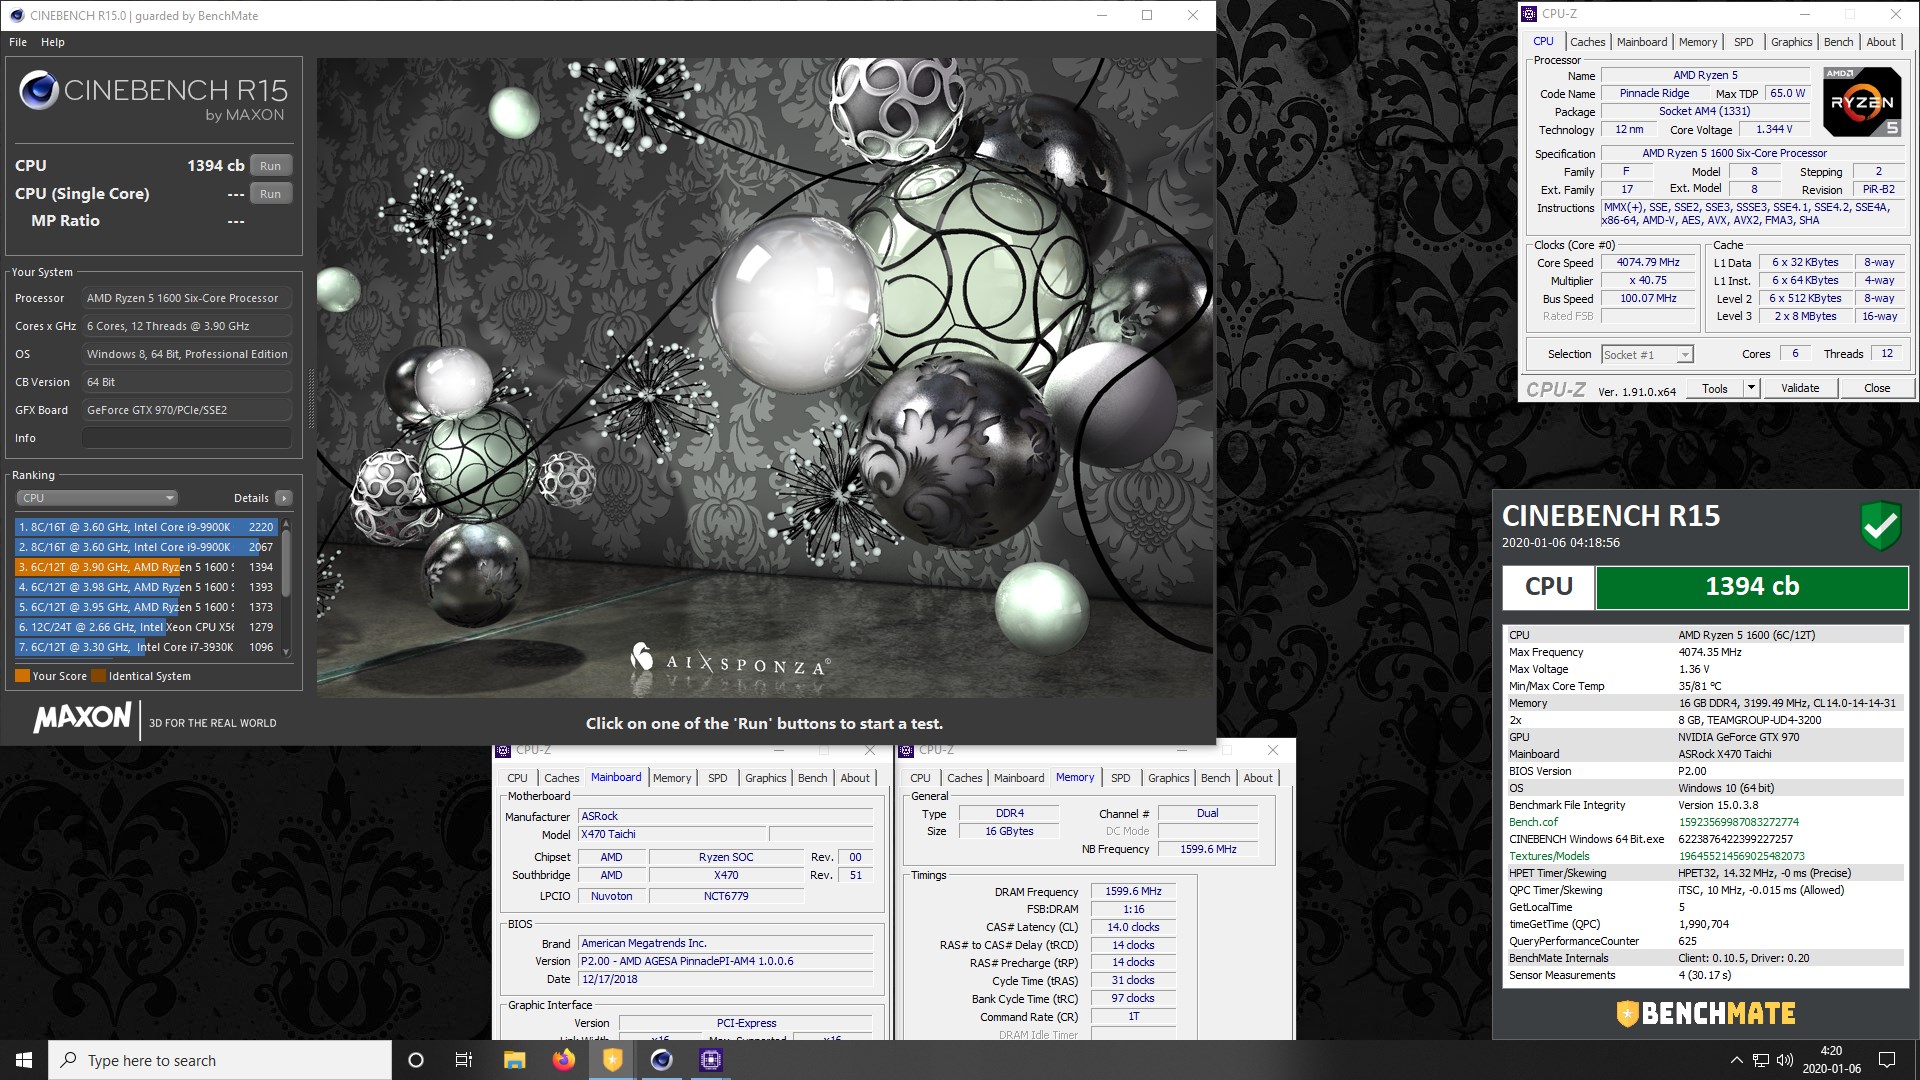Open the Bench.cof hash link
Image resolution: width=1920 pixels, height=1080 pixels.
1738,822
